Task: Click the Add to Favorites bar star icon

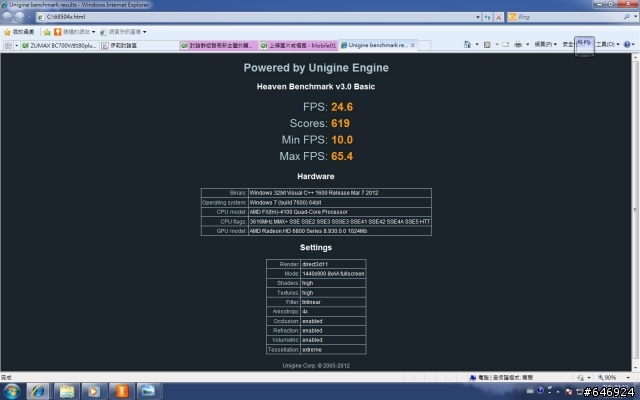Action: click(47, 32)
